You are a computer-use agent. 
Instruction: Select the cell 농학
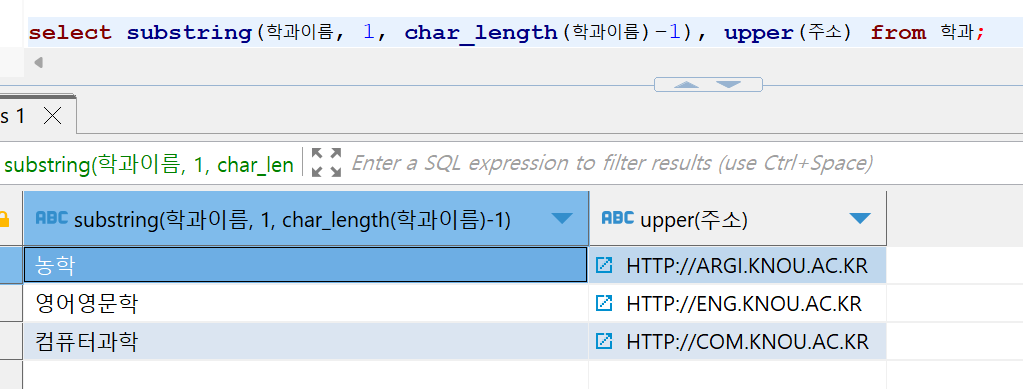pos(305,265)
